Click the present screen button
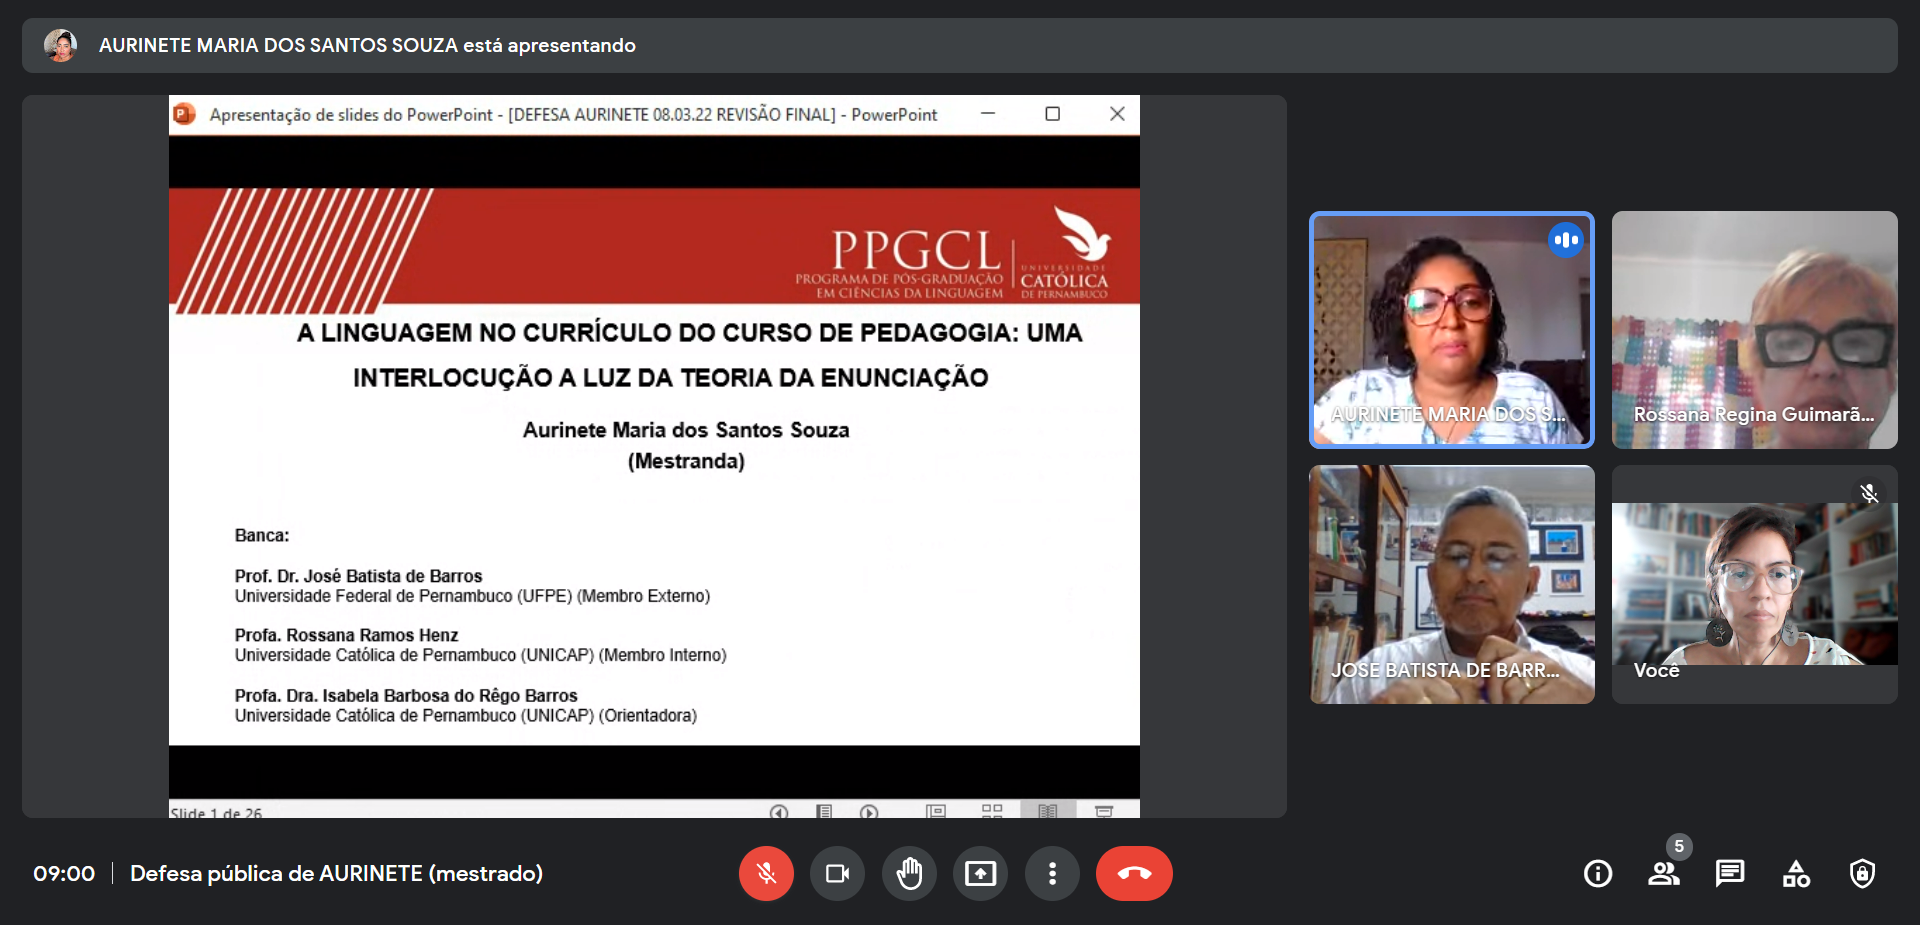 coord(980,873)
